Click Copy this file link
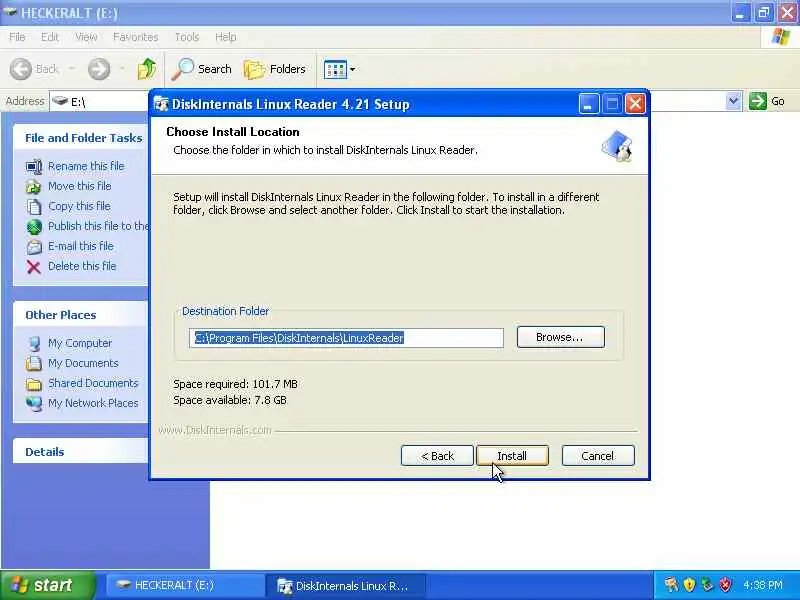Screen dimensions: 800x600 [79, 206]
